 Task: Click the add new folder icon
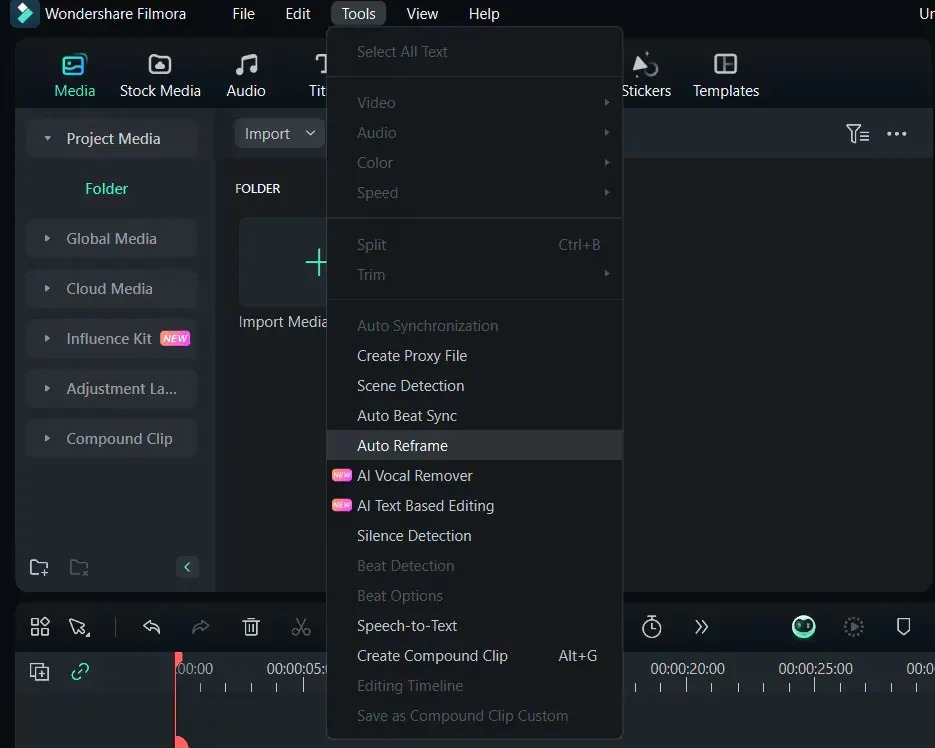pyautogui.click(x=39, y=567)
